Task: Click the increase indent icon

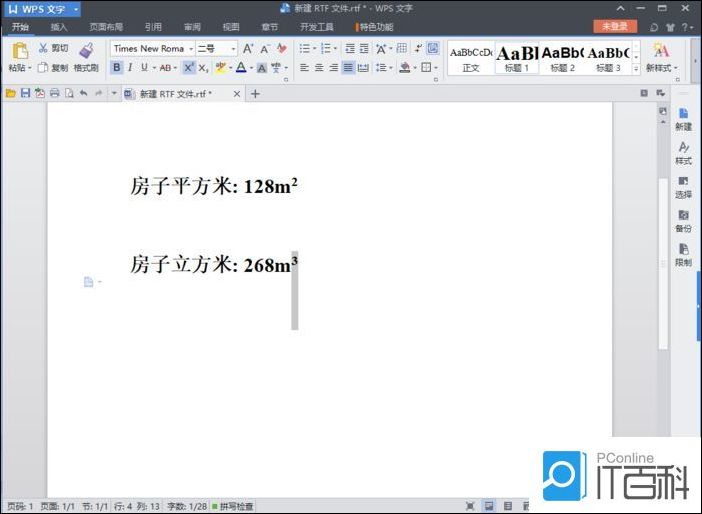Action: click(x=364, y=48)
